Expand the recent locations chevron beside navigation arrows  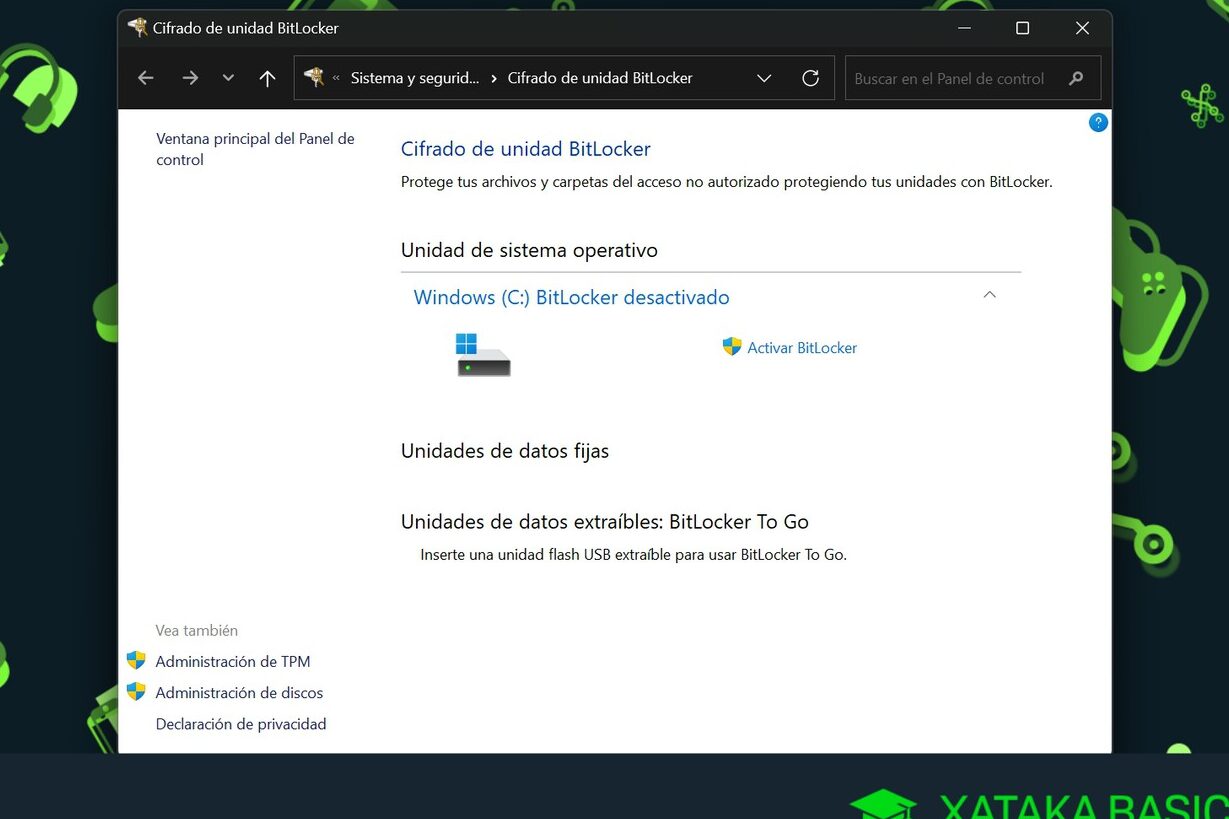pos(227,77)
